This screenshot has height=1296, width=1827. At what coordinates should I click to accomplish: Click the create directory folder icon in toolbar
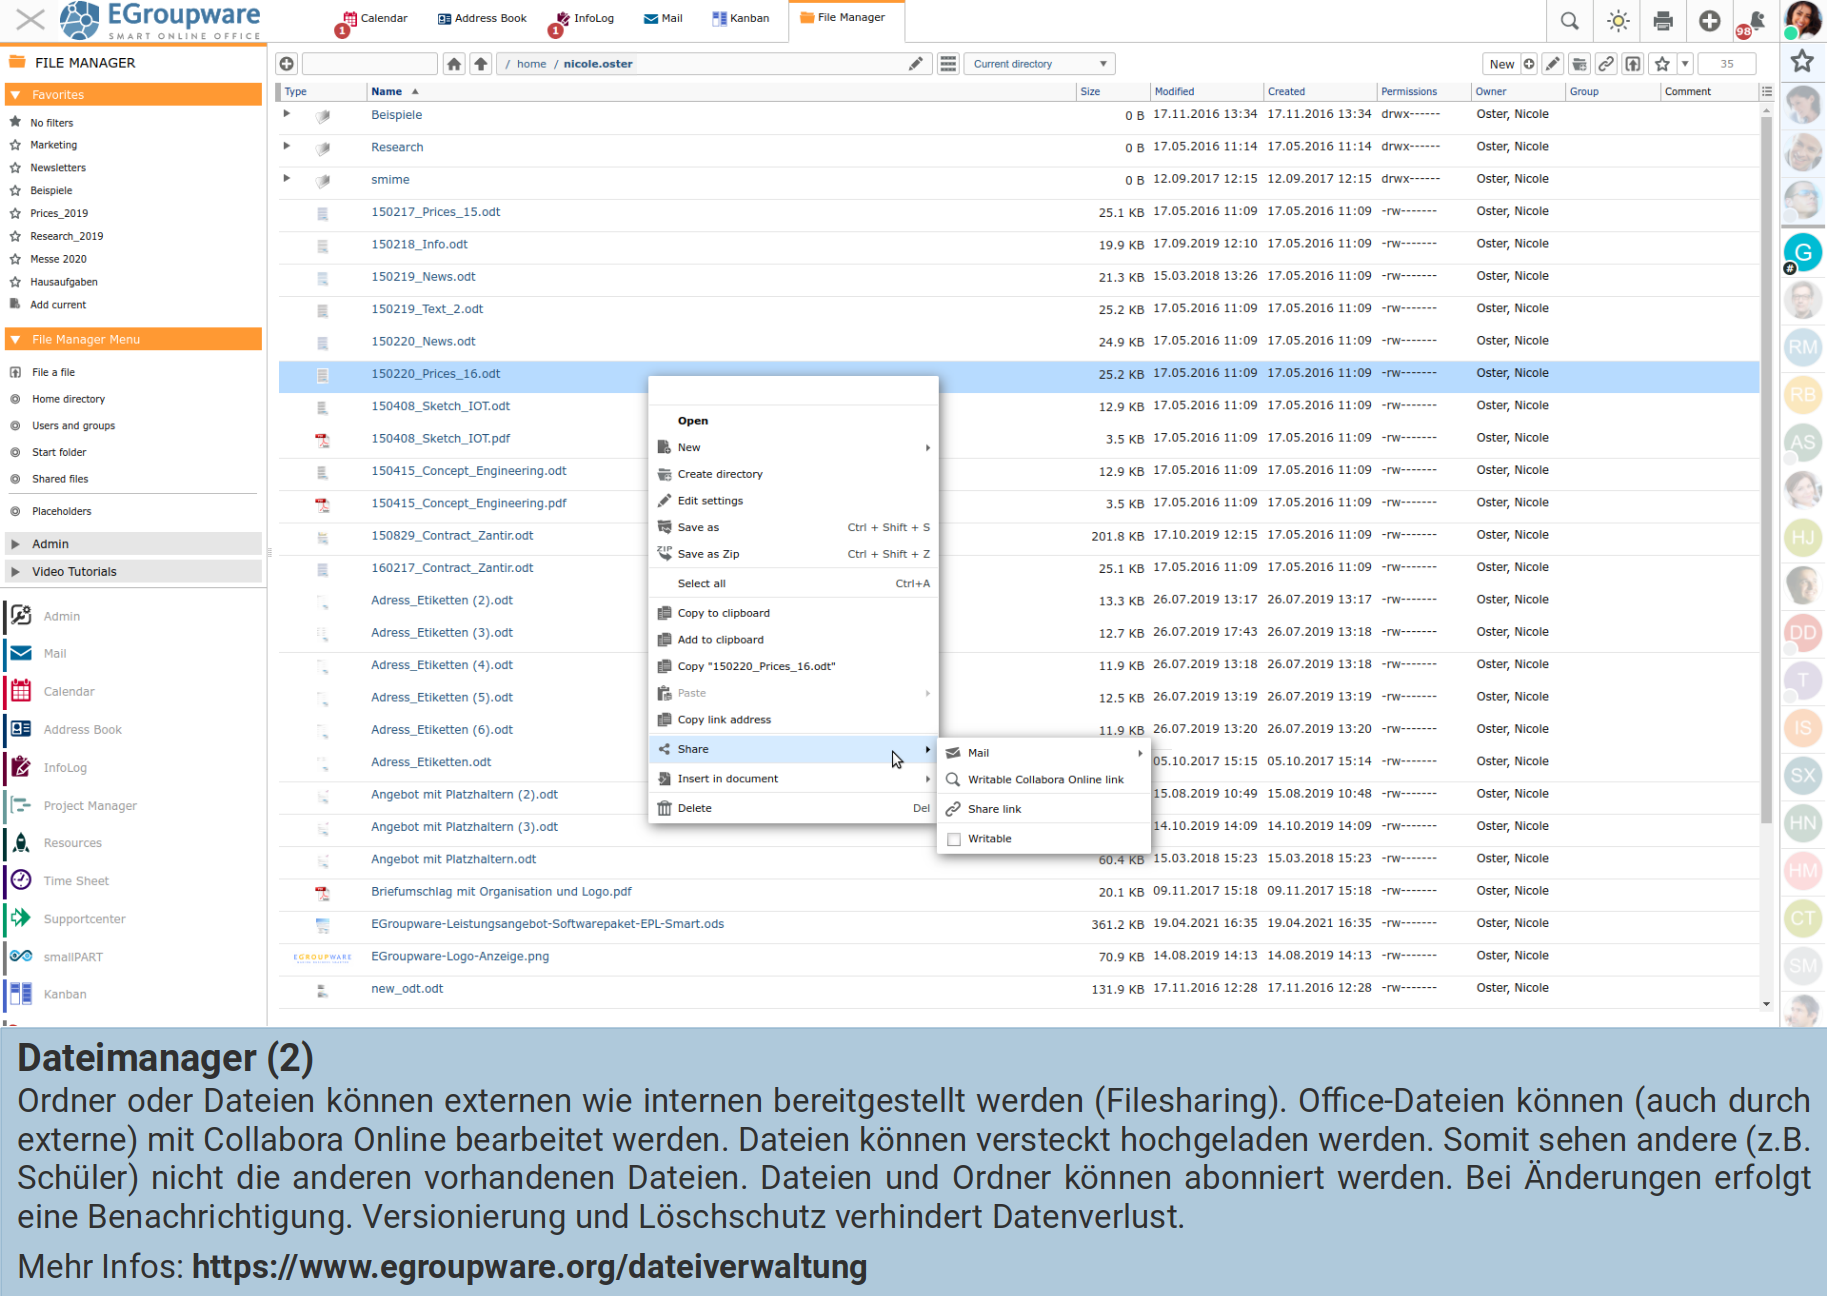point(1579,64)
